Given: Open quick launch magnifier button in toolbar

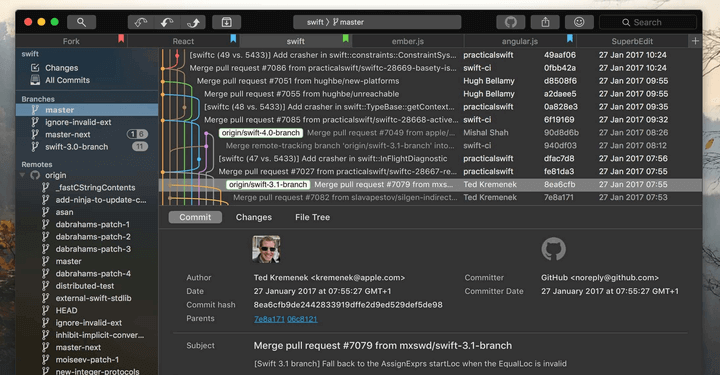Looking at the screenshot, I should (x=81, y=22).
